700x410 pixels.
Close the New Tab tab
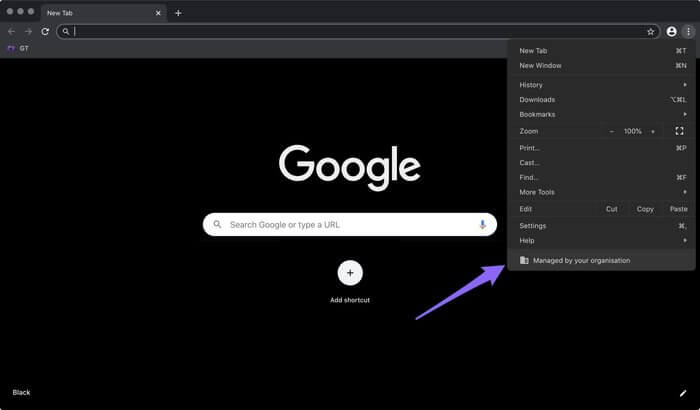[x=157, y=13]
